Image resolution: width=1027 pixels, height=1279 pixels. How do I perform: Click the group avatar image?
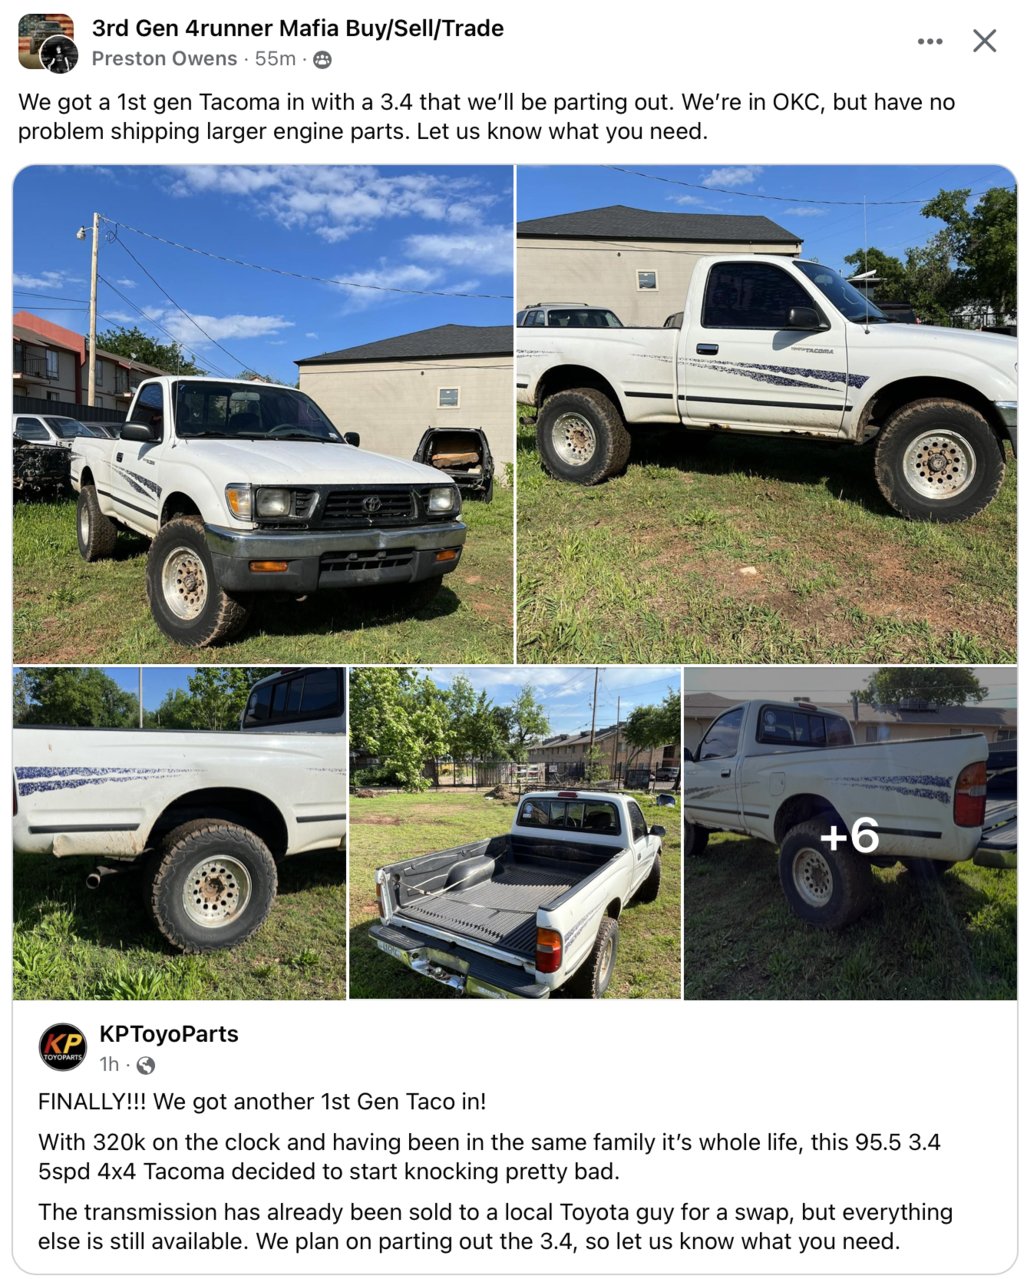pyautogui.click(x=47, y=42)
